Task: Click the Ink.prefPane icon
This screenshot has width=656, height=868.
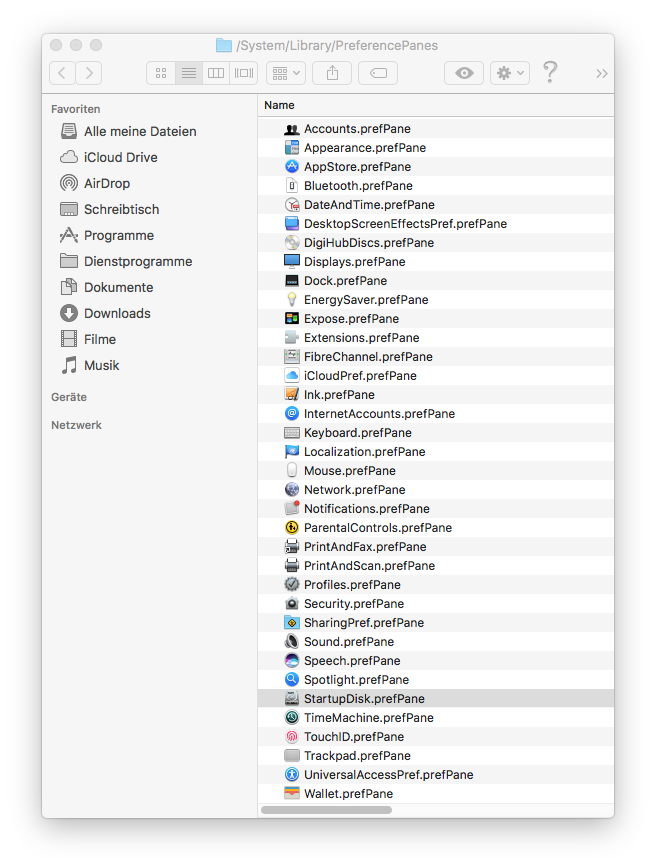Action: [292, 395]
